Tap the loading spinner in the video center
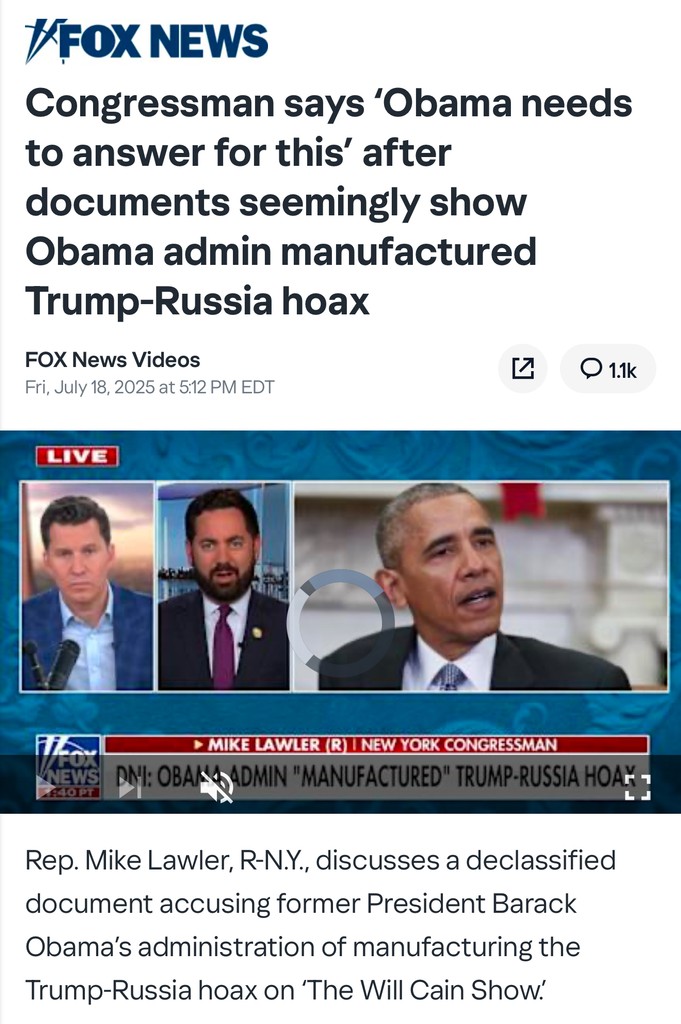This screenshot has width=681, height=1024. (340, 622)
